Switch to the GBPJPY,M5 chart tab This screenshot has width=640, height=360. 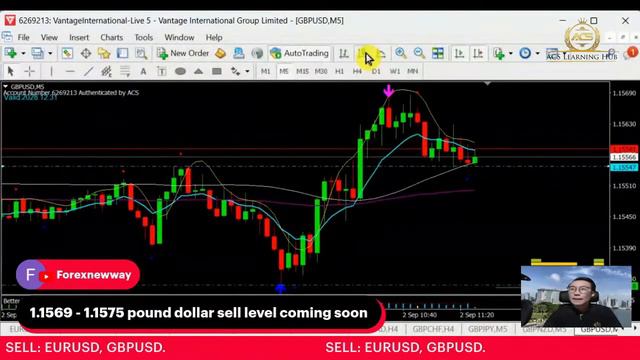[488, 329]
